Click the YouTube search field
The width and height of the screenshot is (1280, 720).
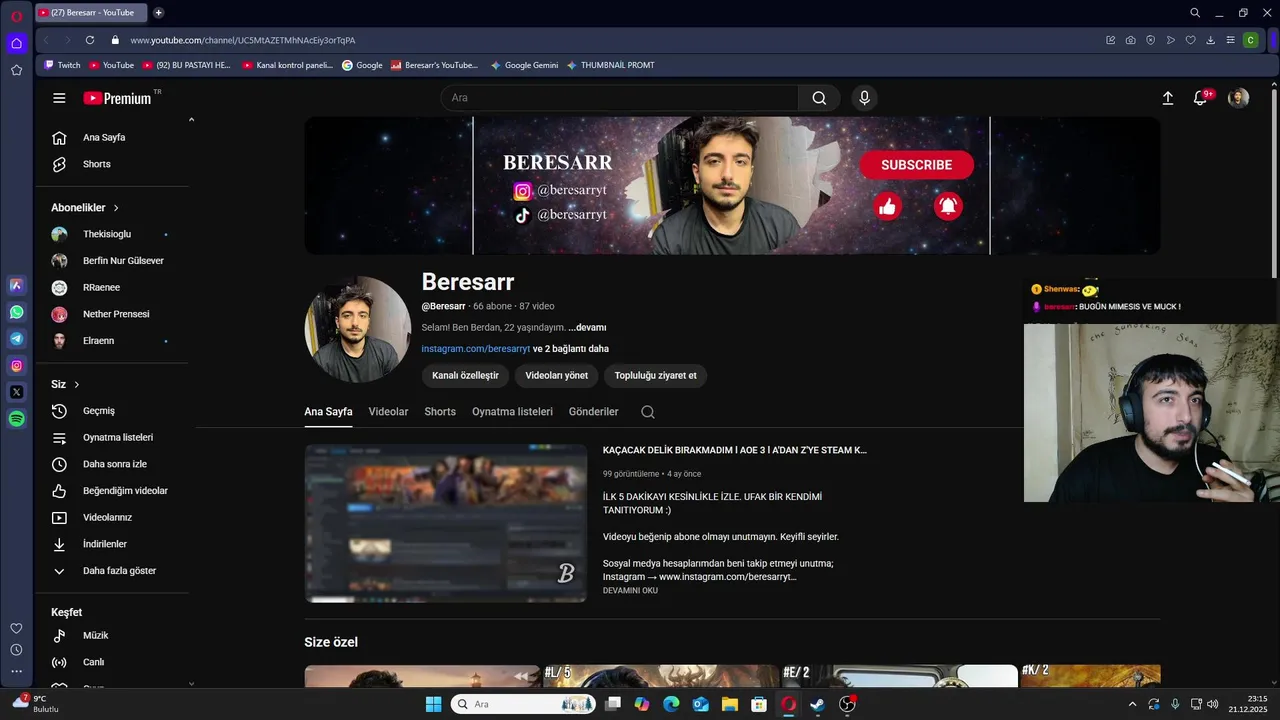(620, 98)
